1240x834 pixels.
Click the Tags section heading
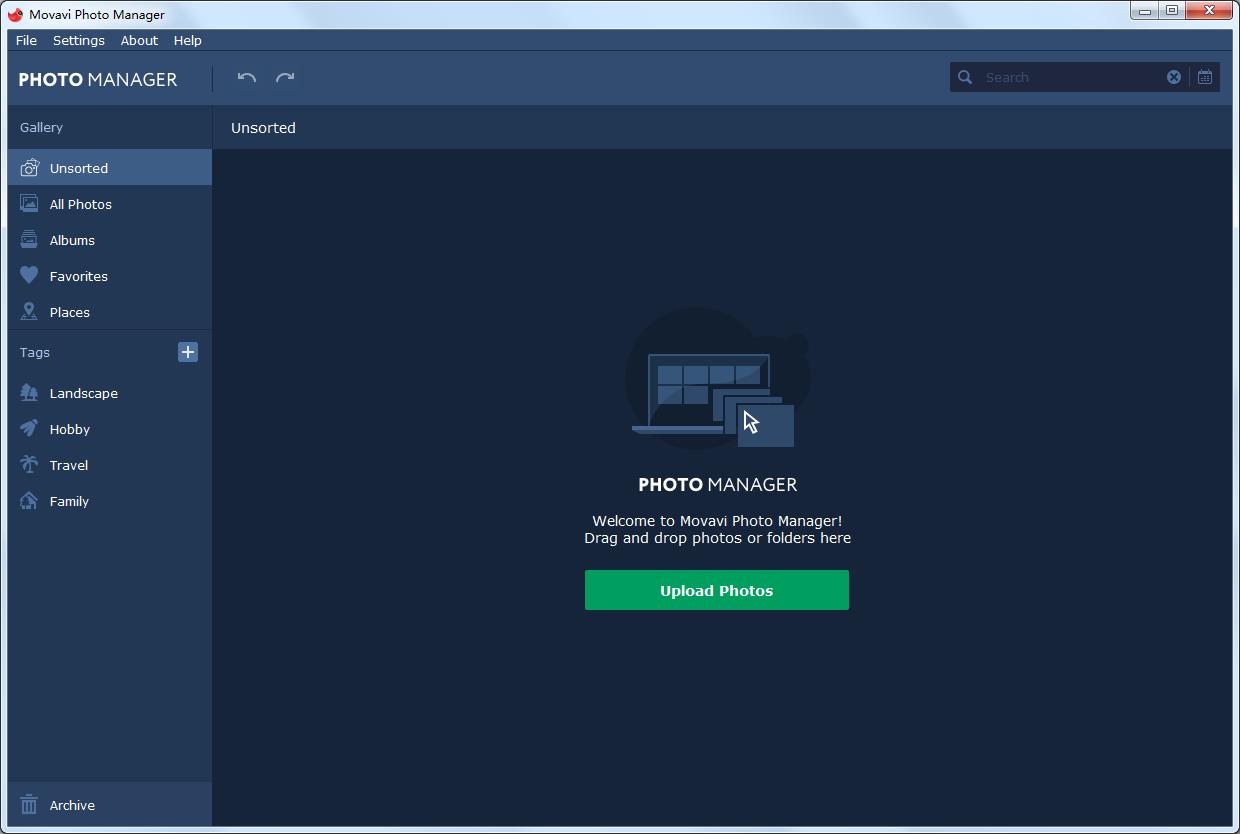[35, 352]
